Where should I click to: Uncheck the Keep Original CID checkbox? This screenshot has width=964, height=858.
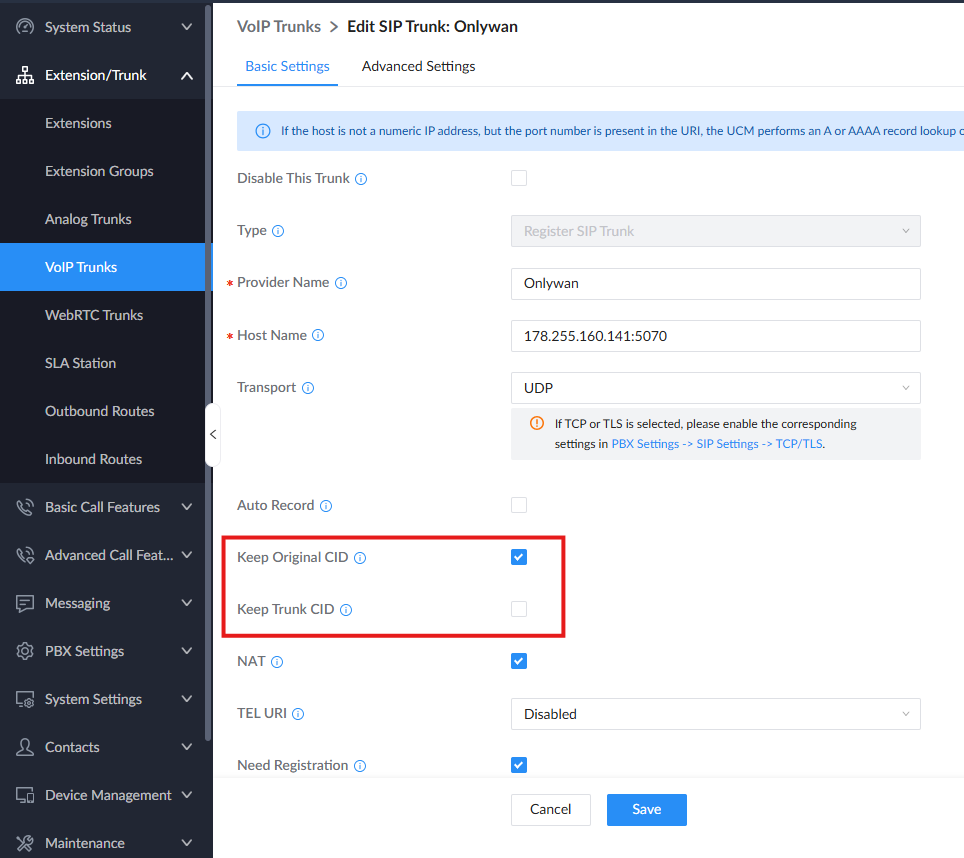(x=519, y=557)
